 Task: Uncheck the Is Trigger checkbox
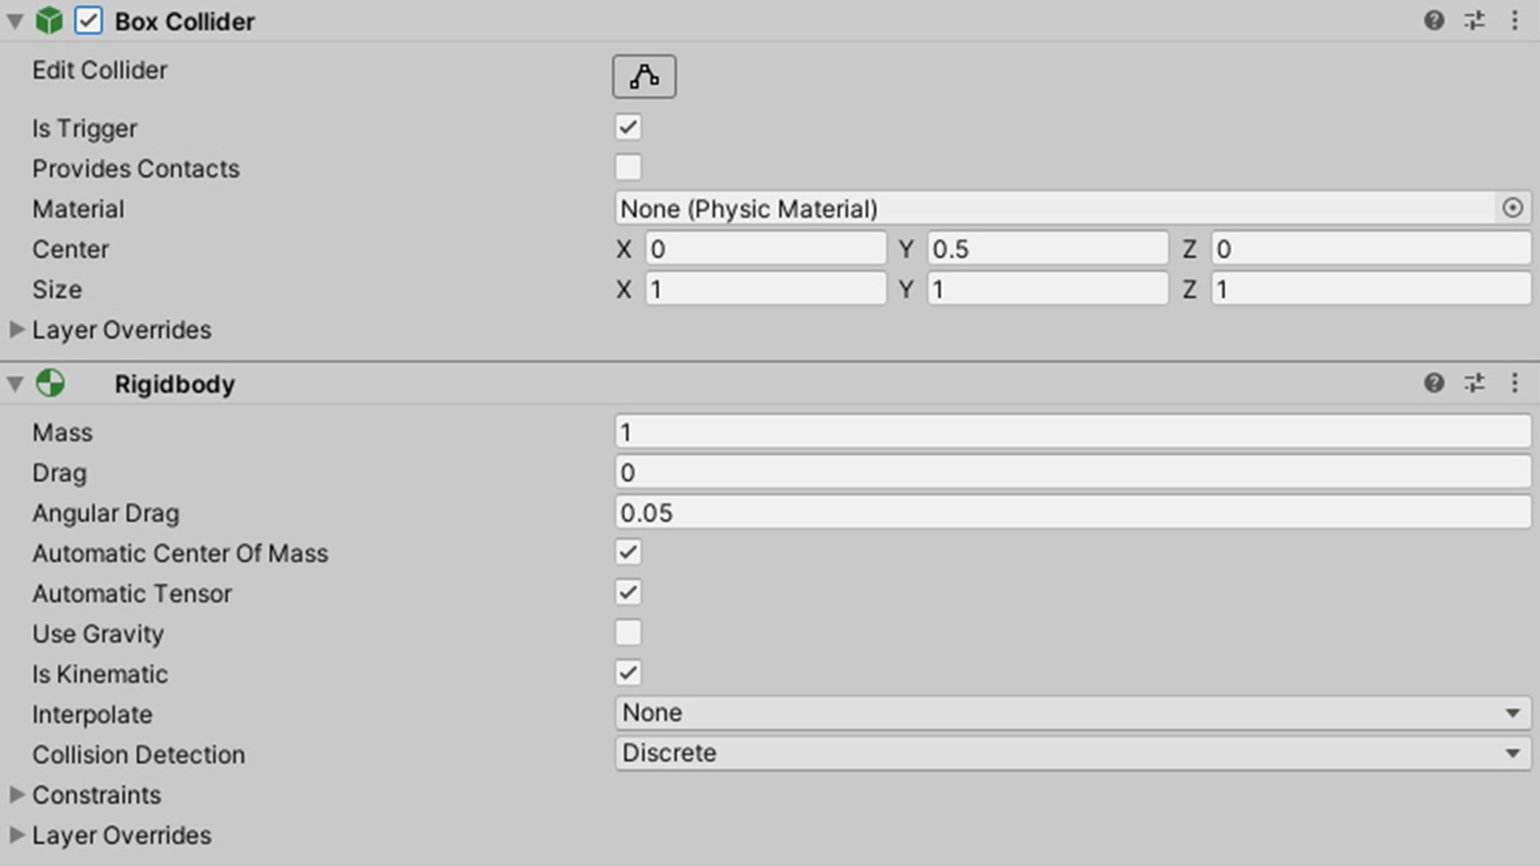coord(628,128)
